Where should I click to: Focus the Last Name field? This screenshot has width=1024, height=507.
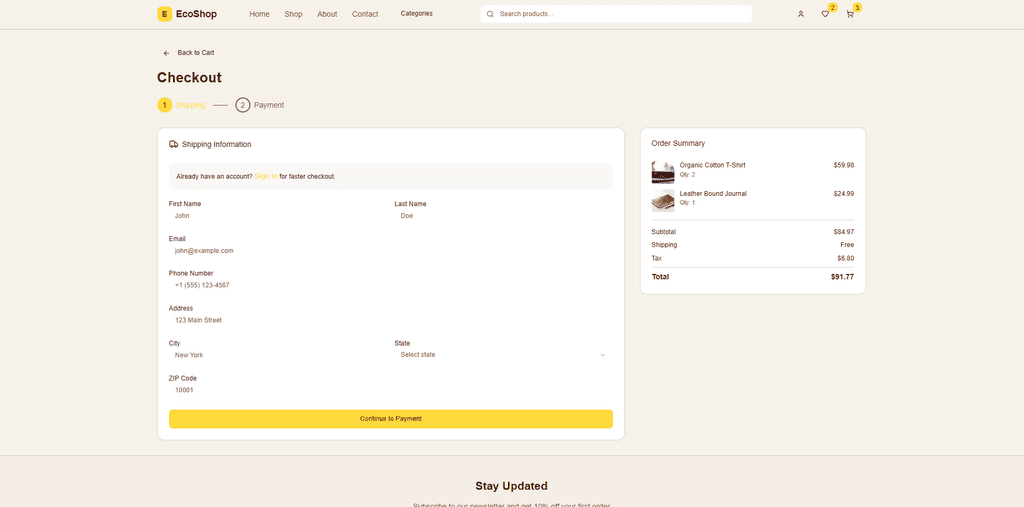504,216
